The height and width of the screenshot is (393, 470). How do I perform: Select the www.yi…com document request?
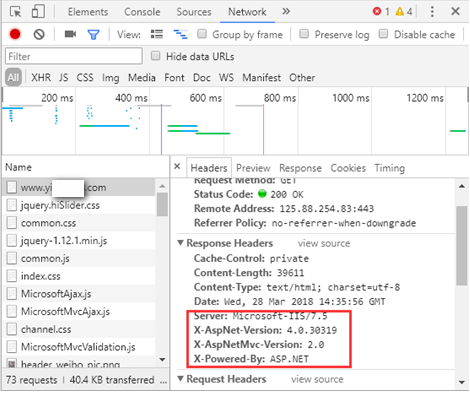coord(79,187)
